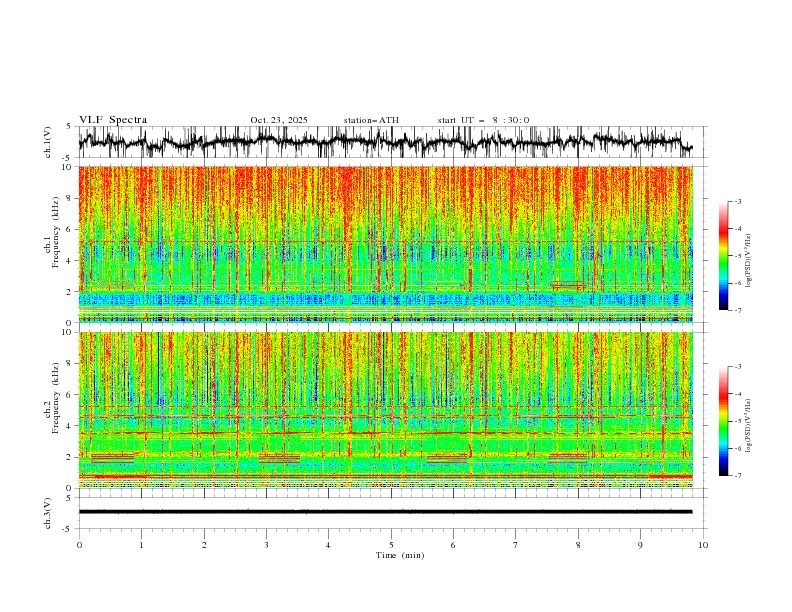
Task: Click inside the ch.1 spectrogram panel
Action: pyautogui.click(x=385, y=244)
